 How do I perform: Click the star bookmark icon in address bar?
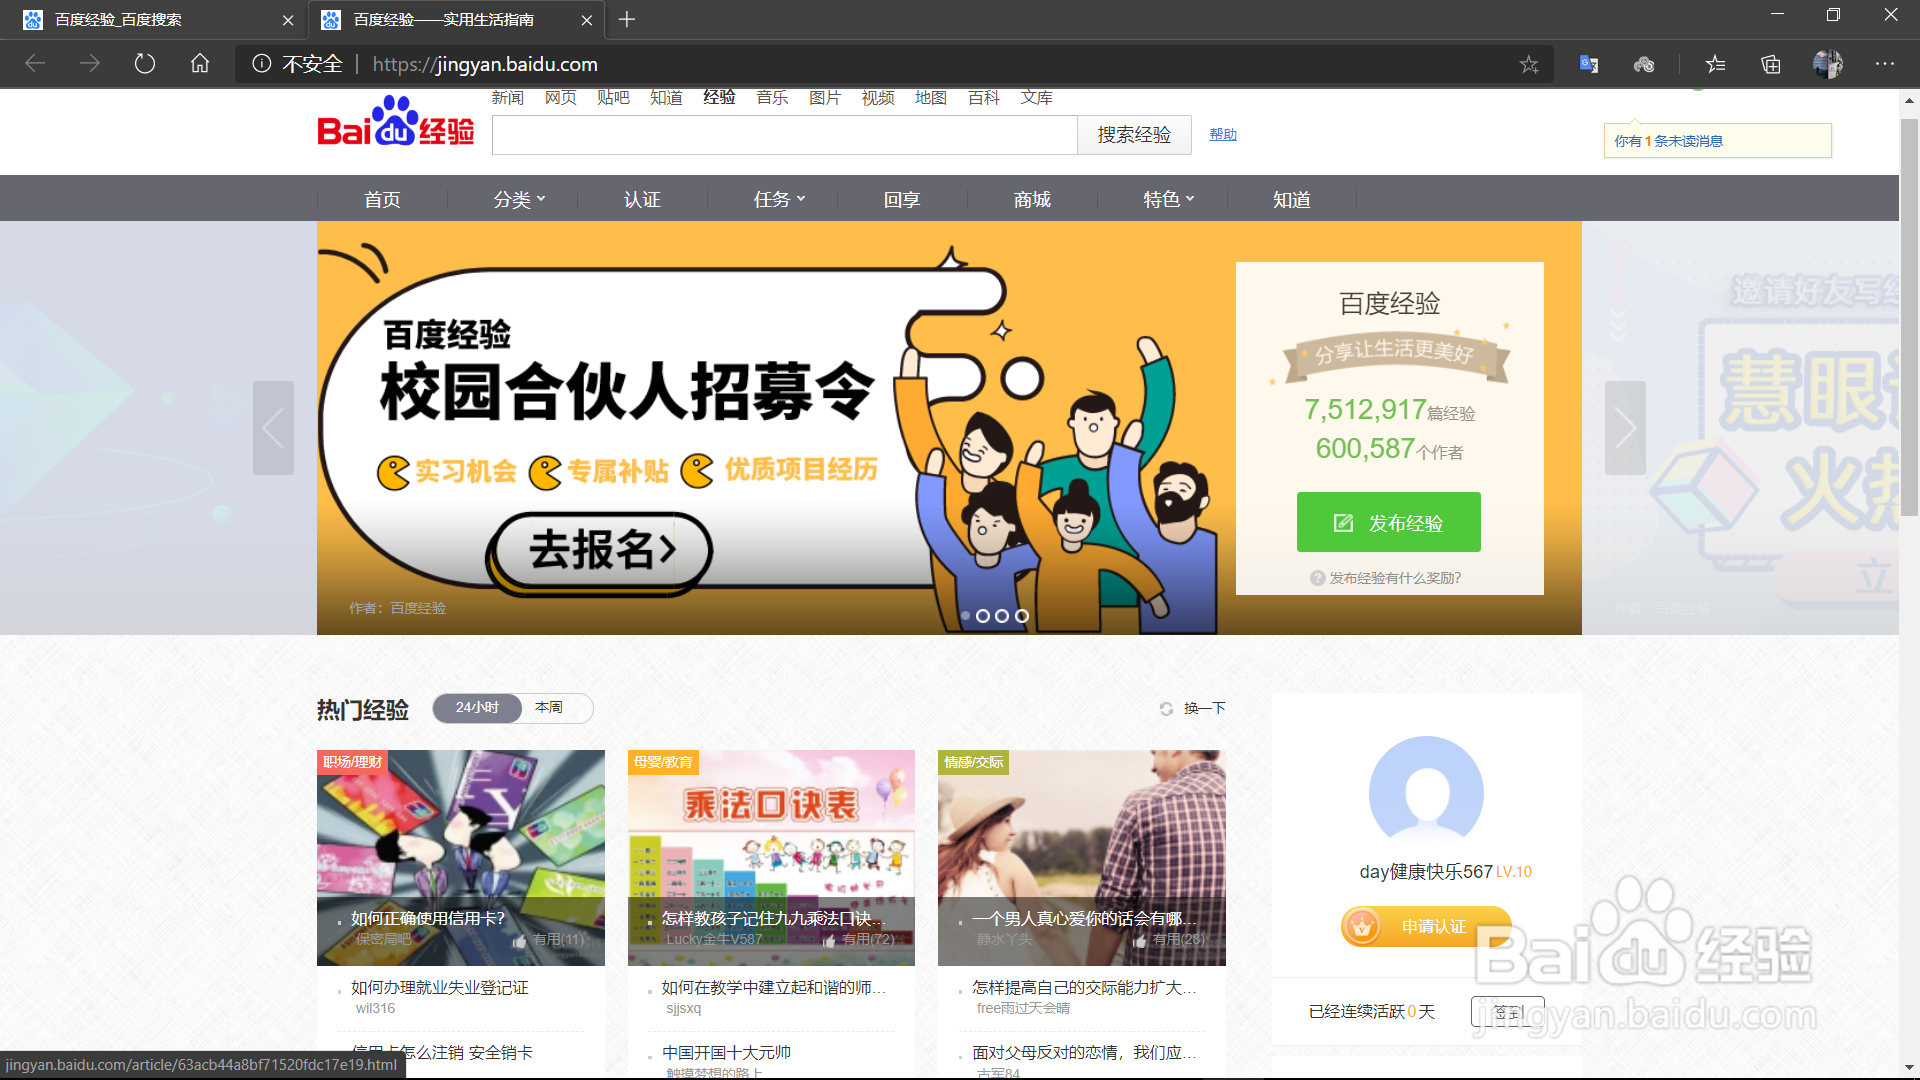point(1529,64)
